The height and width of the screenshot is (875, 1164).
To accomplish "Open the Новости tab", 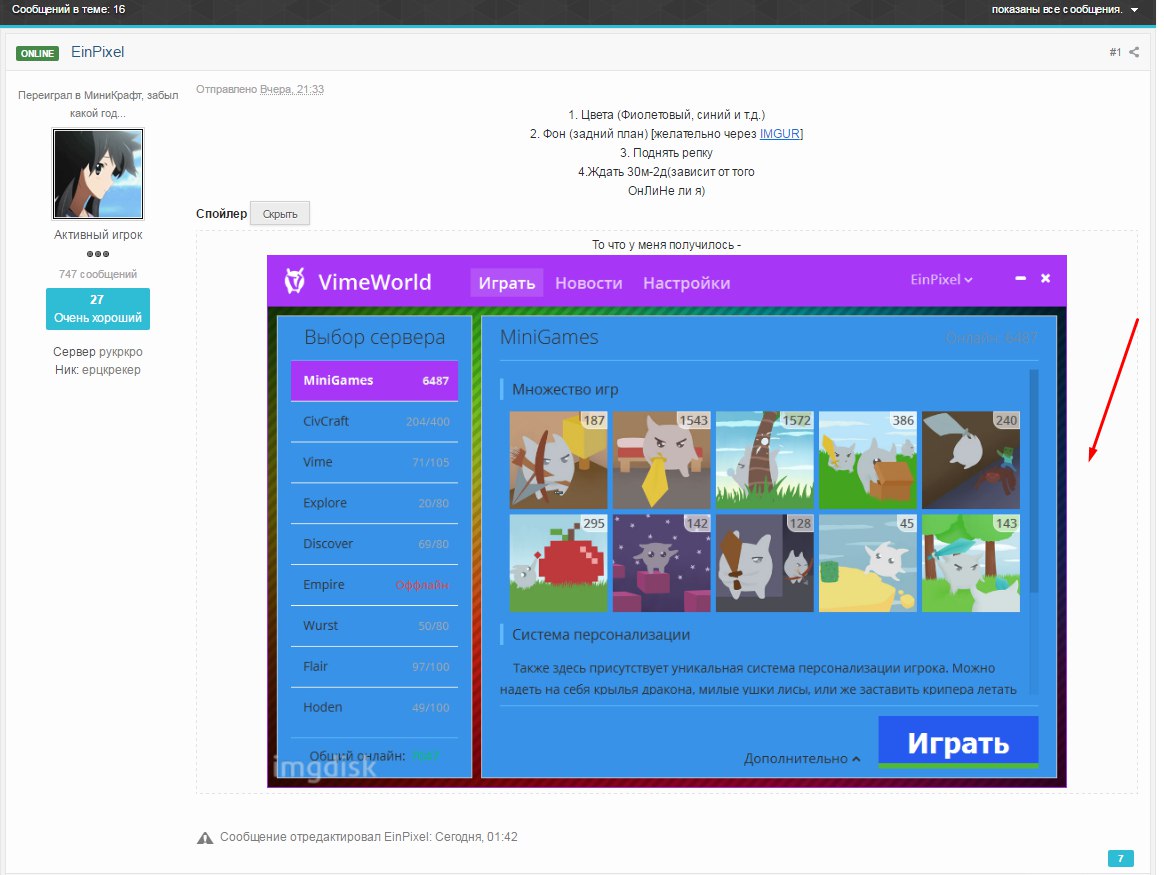I will tap(589, 283).
